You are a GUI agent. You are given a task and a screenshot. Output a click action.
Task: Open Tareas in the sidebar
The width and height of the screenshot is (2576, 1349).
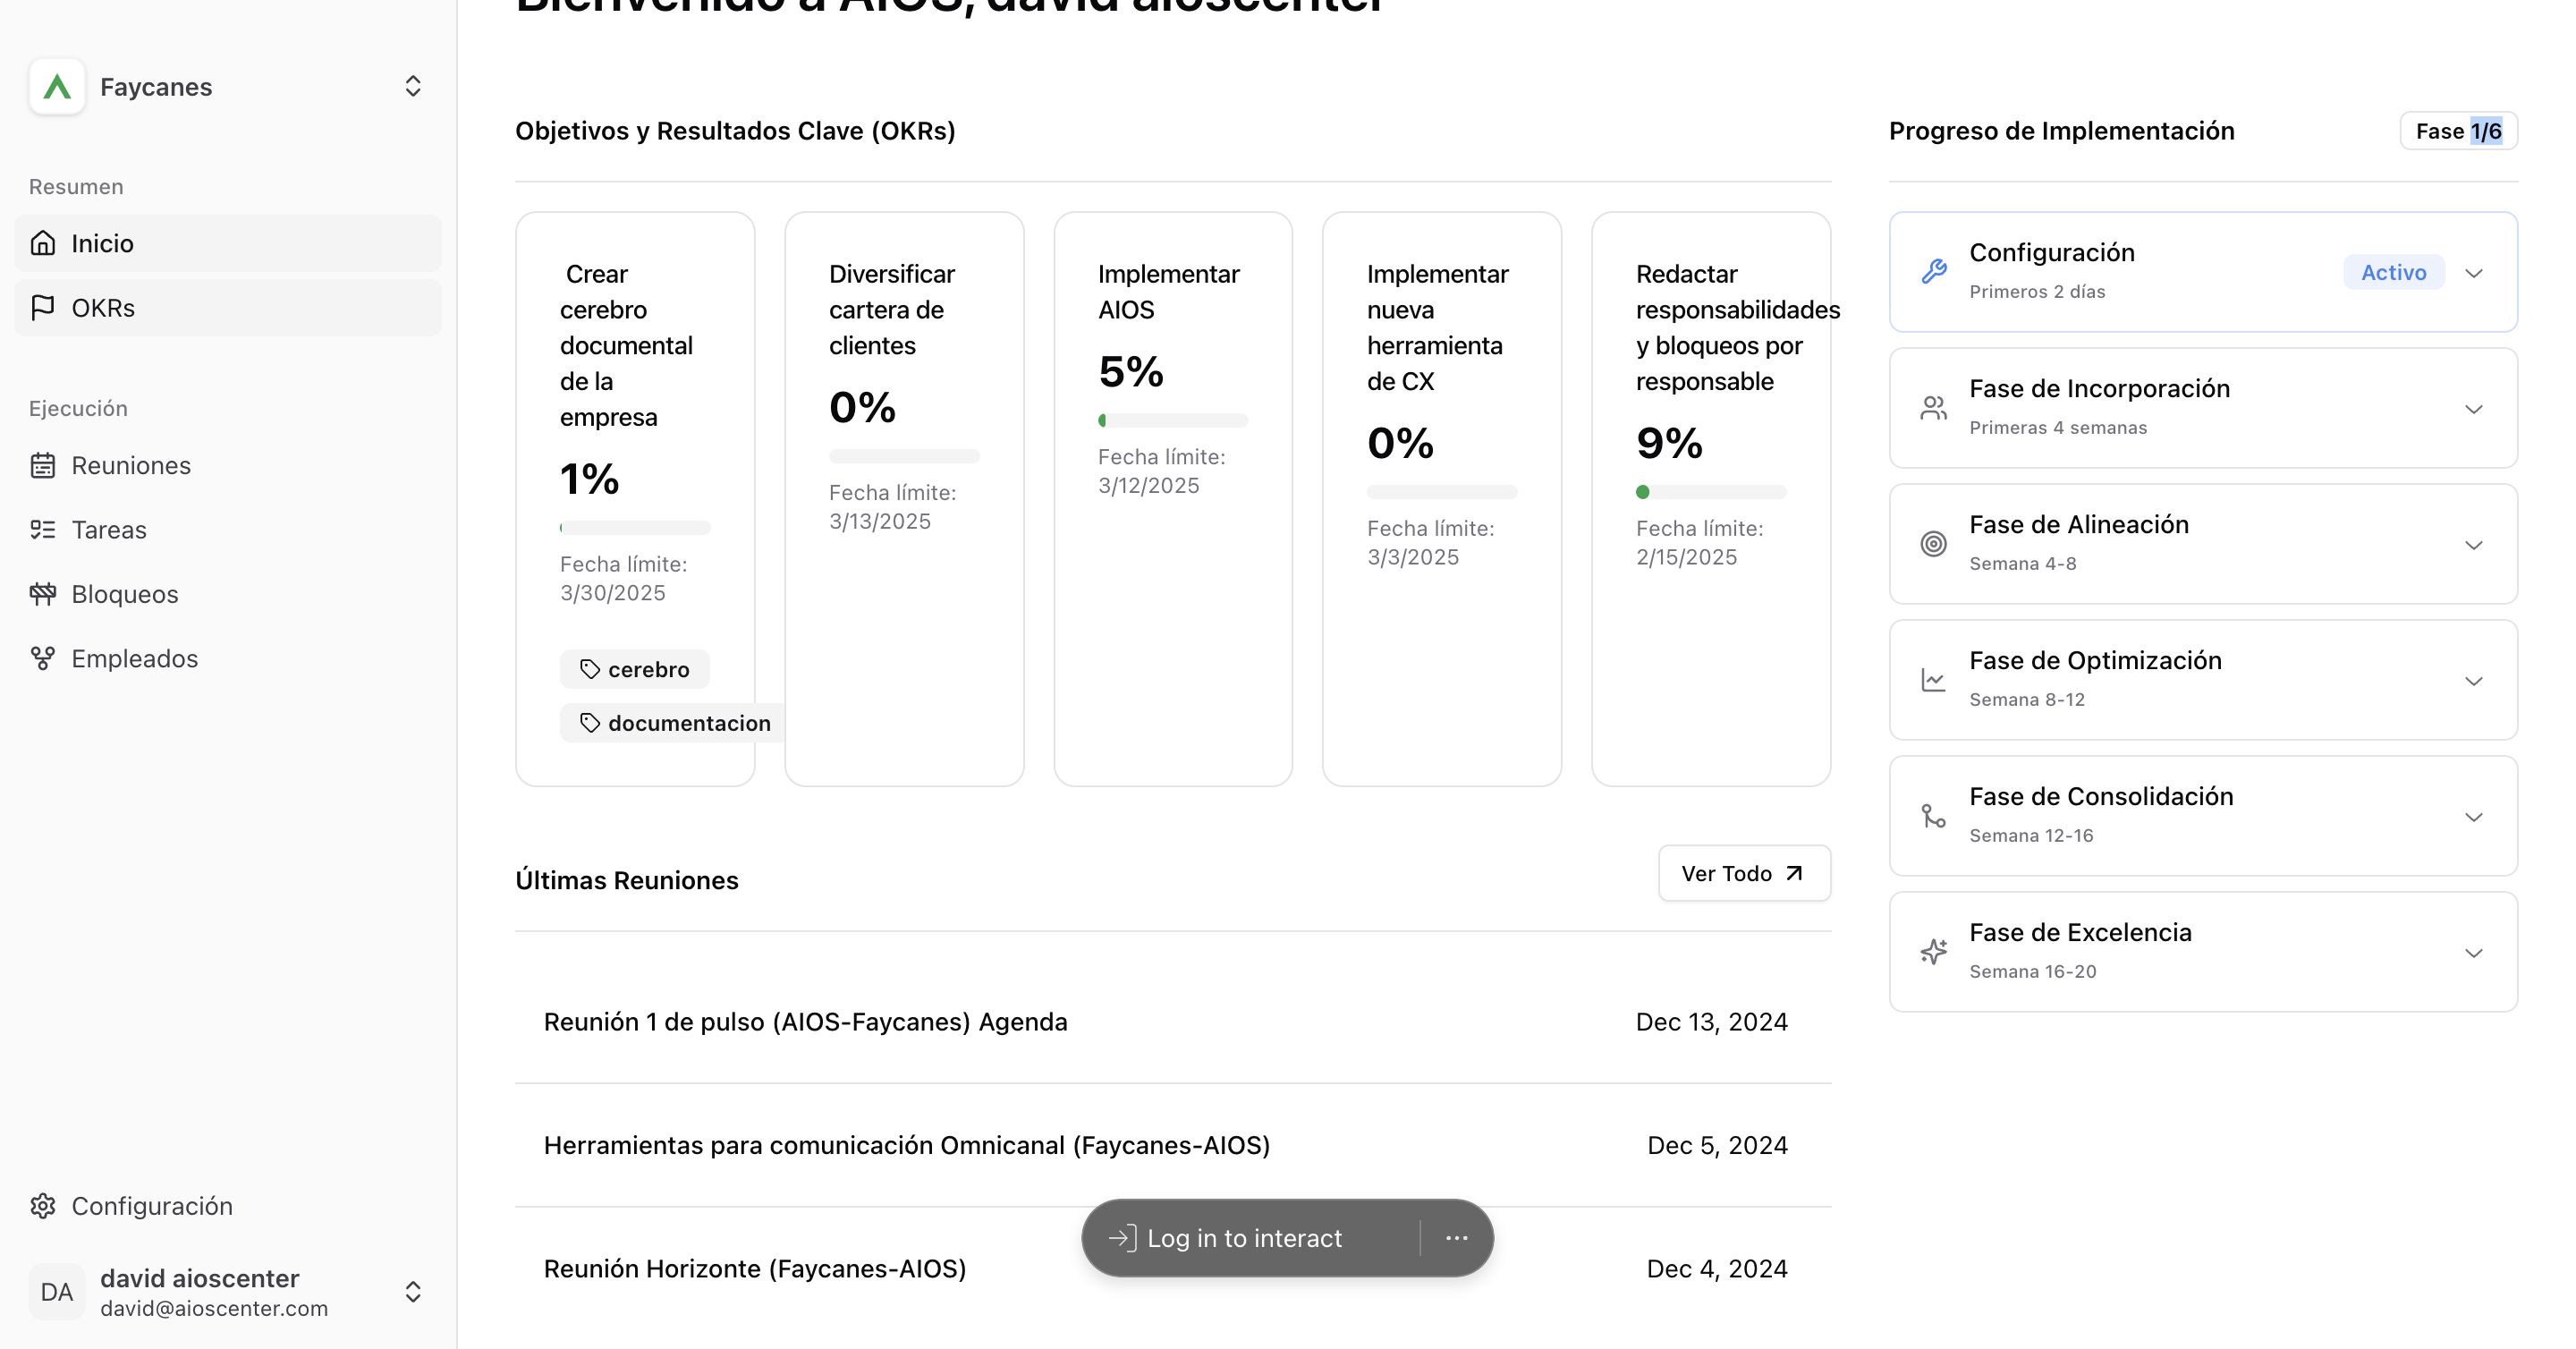click(x=228, y=530)
